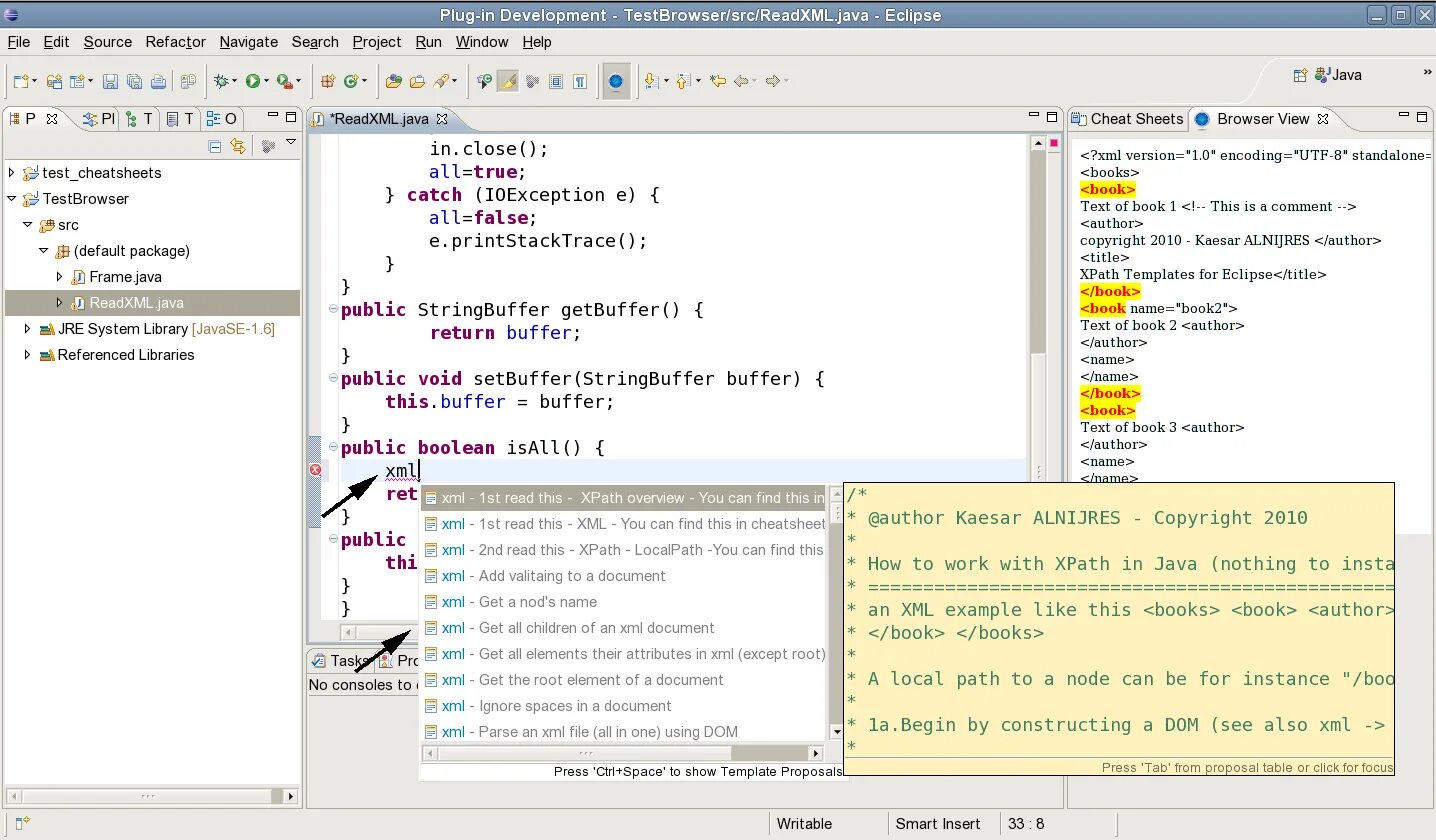1436x840 pixels.
Task: Click the Back navigation arrow icon
Action: pyautogui.click(x=741, y=82)
